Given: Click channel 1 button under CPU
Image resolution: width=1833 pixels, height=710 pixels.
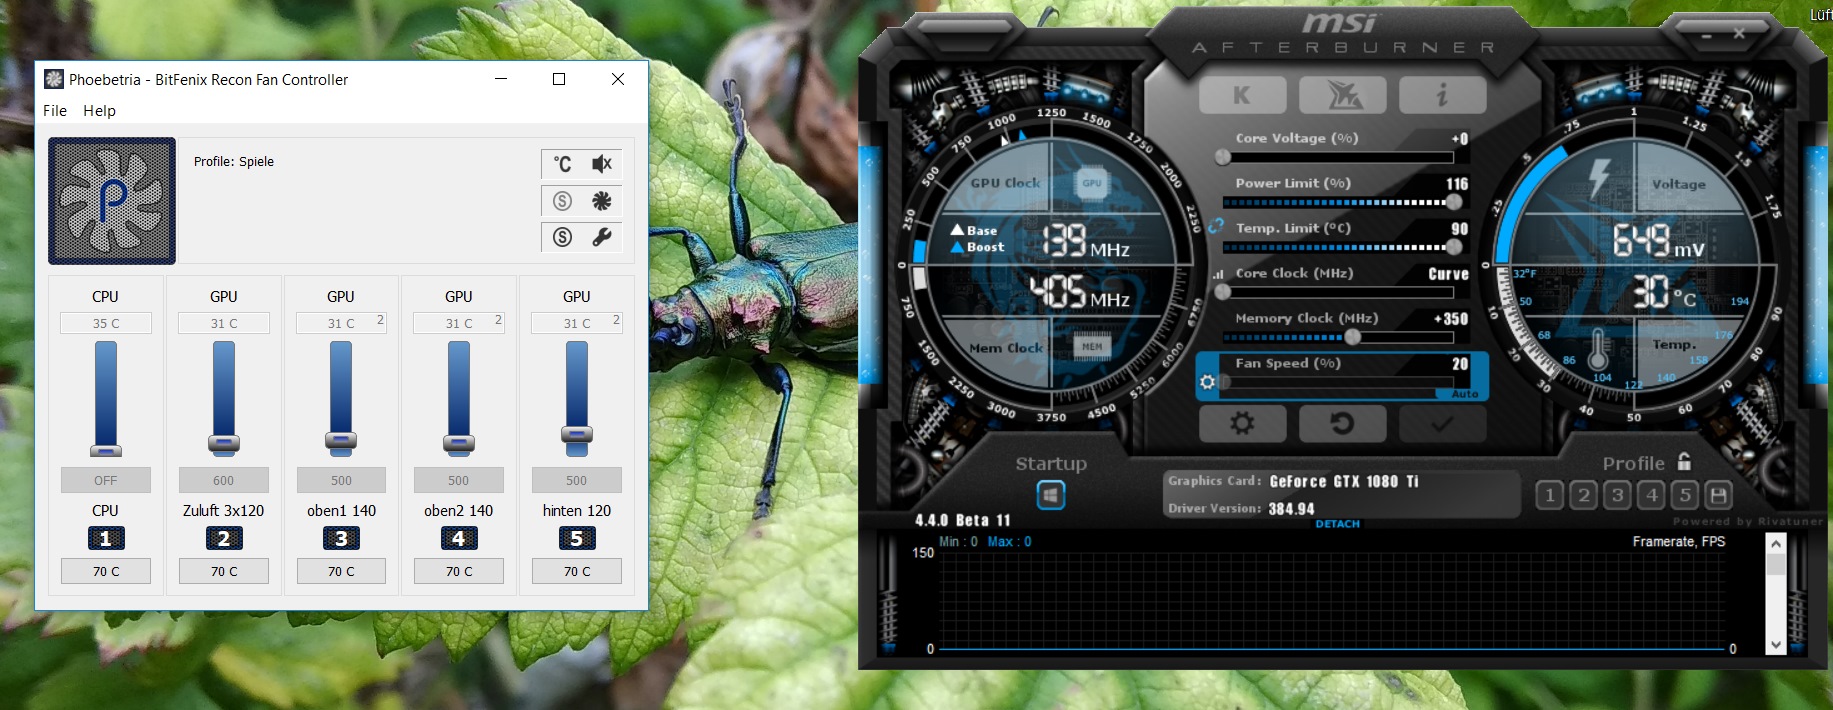Looking at the screenshot, I should 105,538.
